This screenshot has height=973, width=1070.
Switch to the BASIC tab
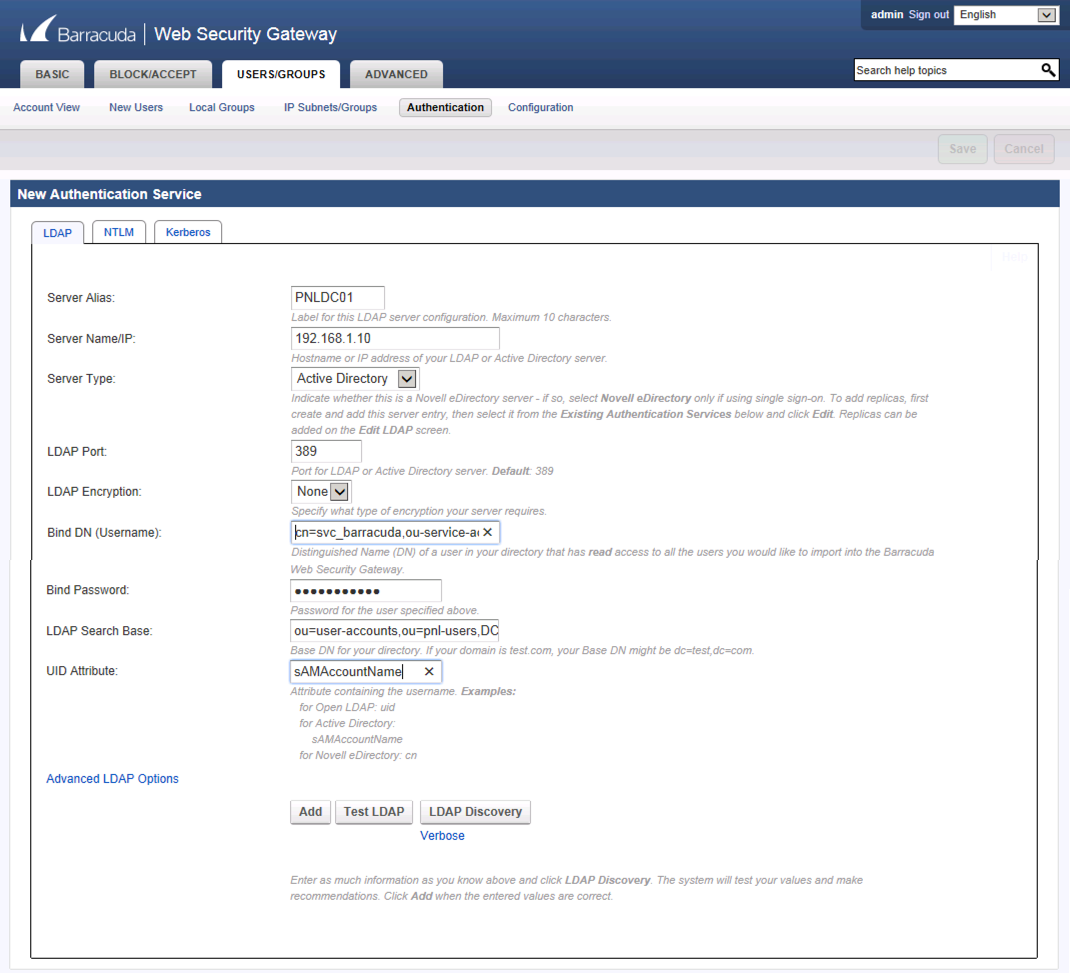pyautogui.click(x=52, y=74)
